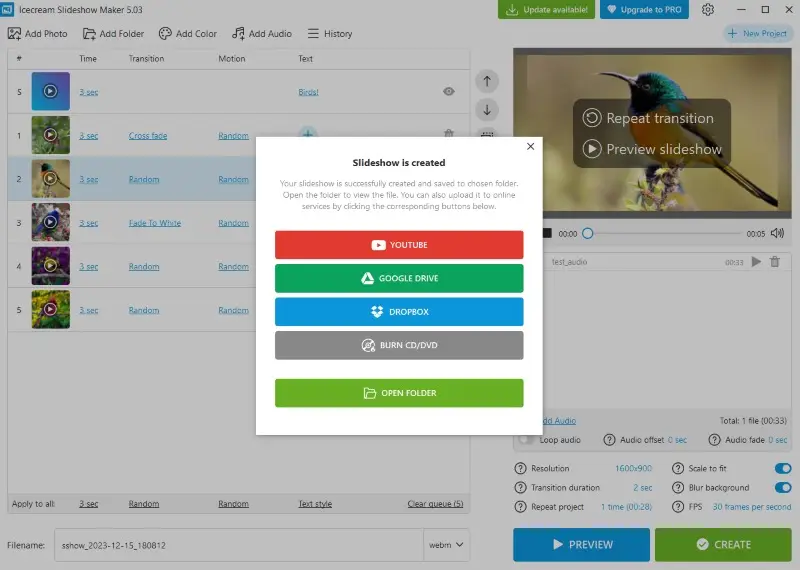Image resolution: width=800 pixels, height=570 pixels.
Task: Click the preview playback slider handle
Action: click(x=588, y=233)
